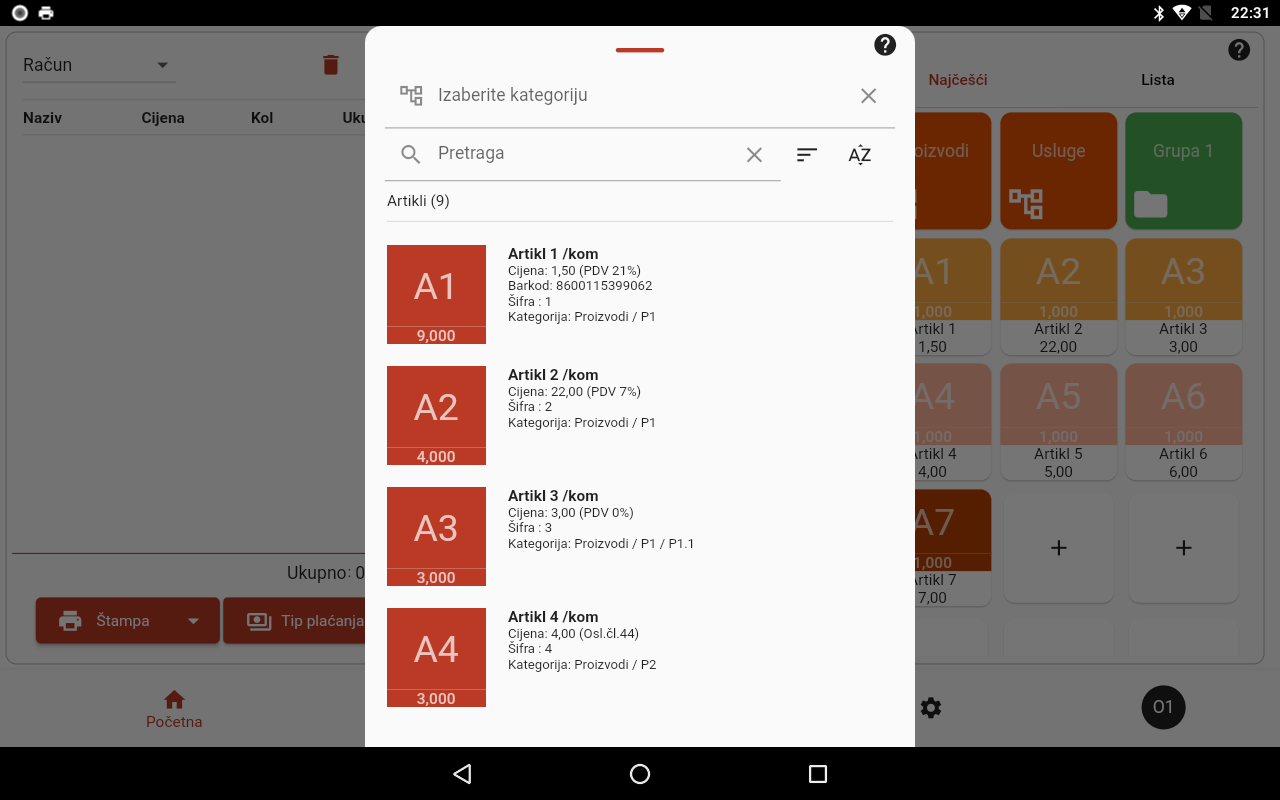Viewport: 1280px width, 800px height.
Task: Tap the category hierarchy icon next to Izaberite kategoriju
Action: 410,95
